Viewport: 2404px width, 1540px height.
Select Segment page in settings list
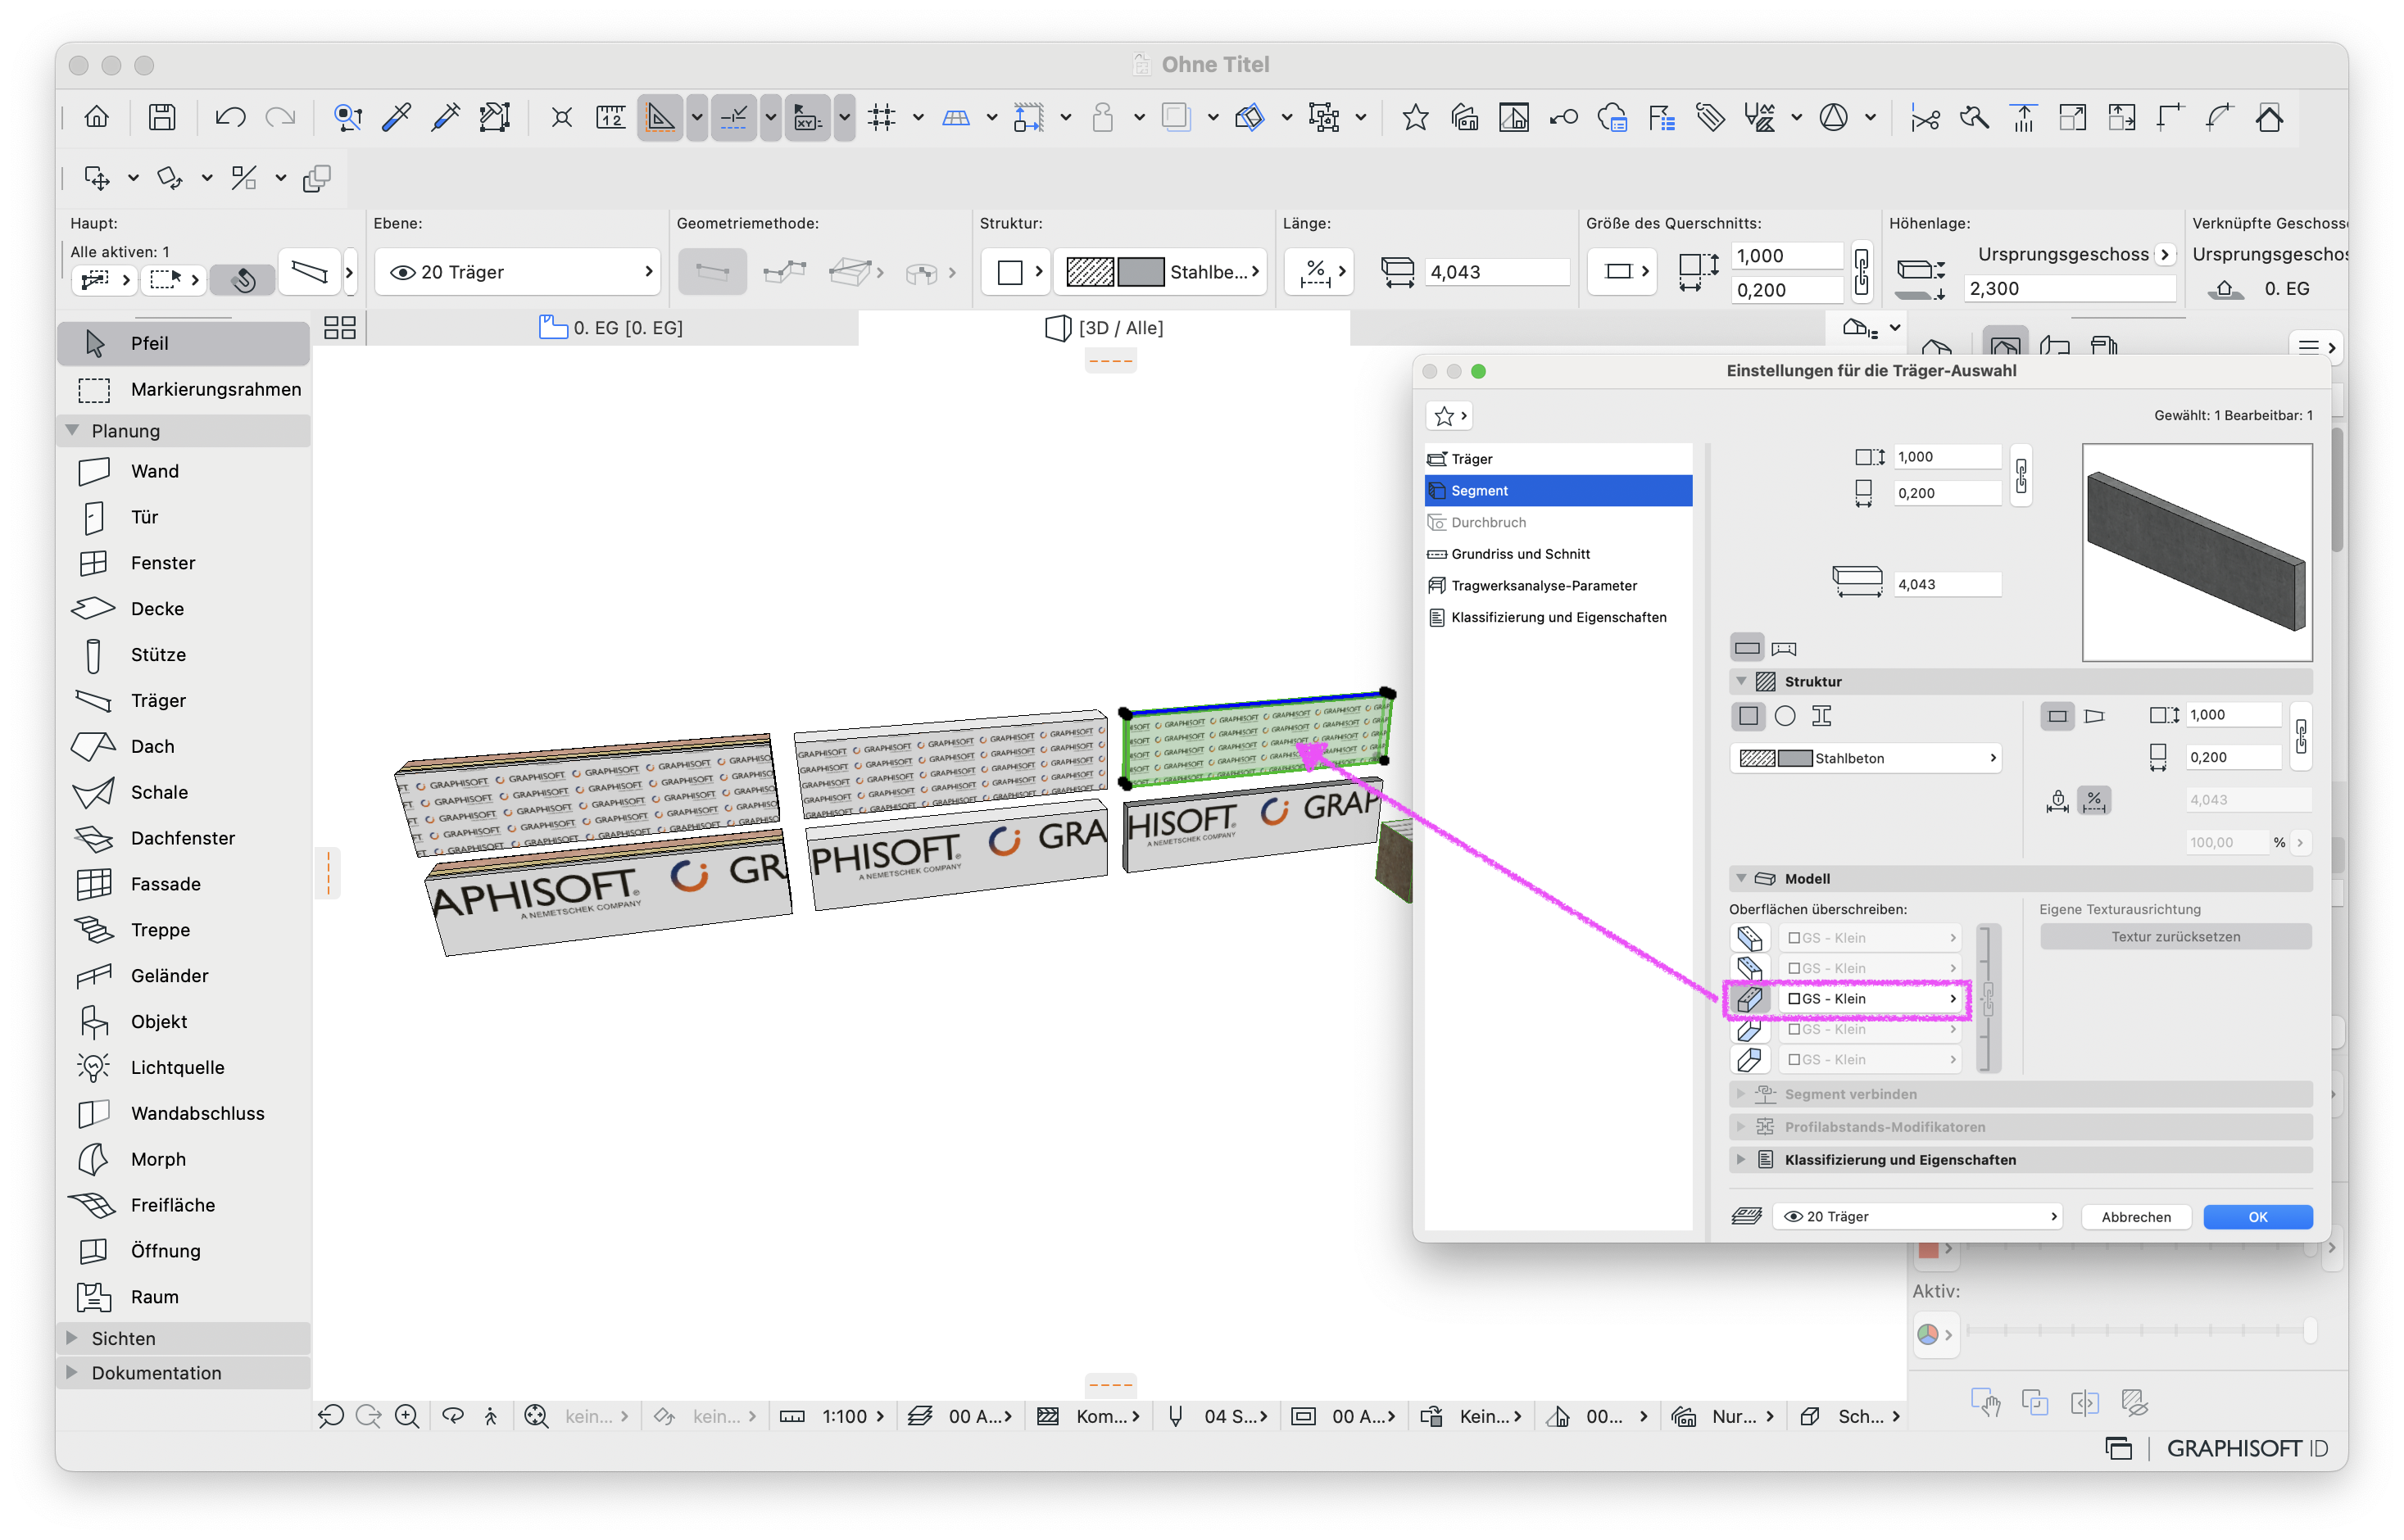point(1558,491)
